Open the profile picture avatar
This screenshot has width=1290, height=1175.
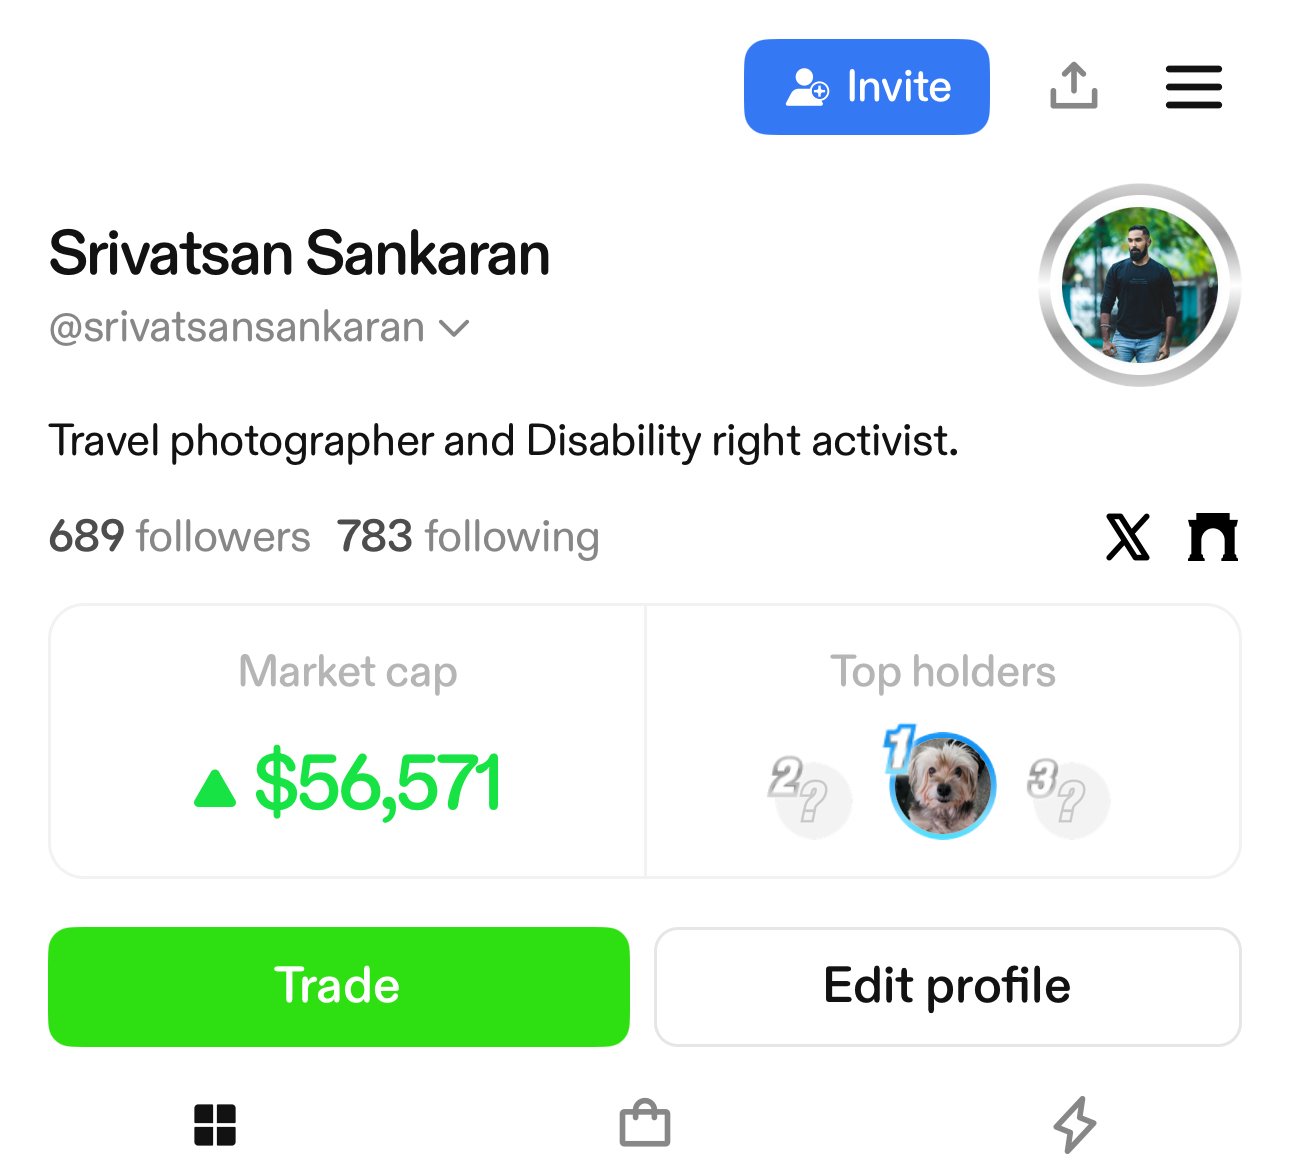(1140, 285)
